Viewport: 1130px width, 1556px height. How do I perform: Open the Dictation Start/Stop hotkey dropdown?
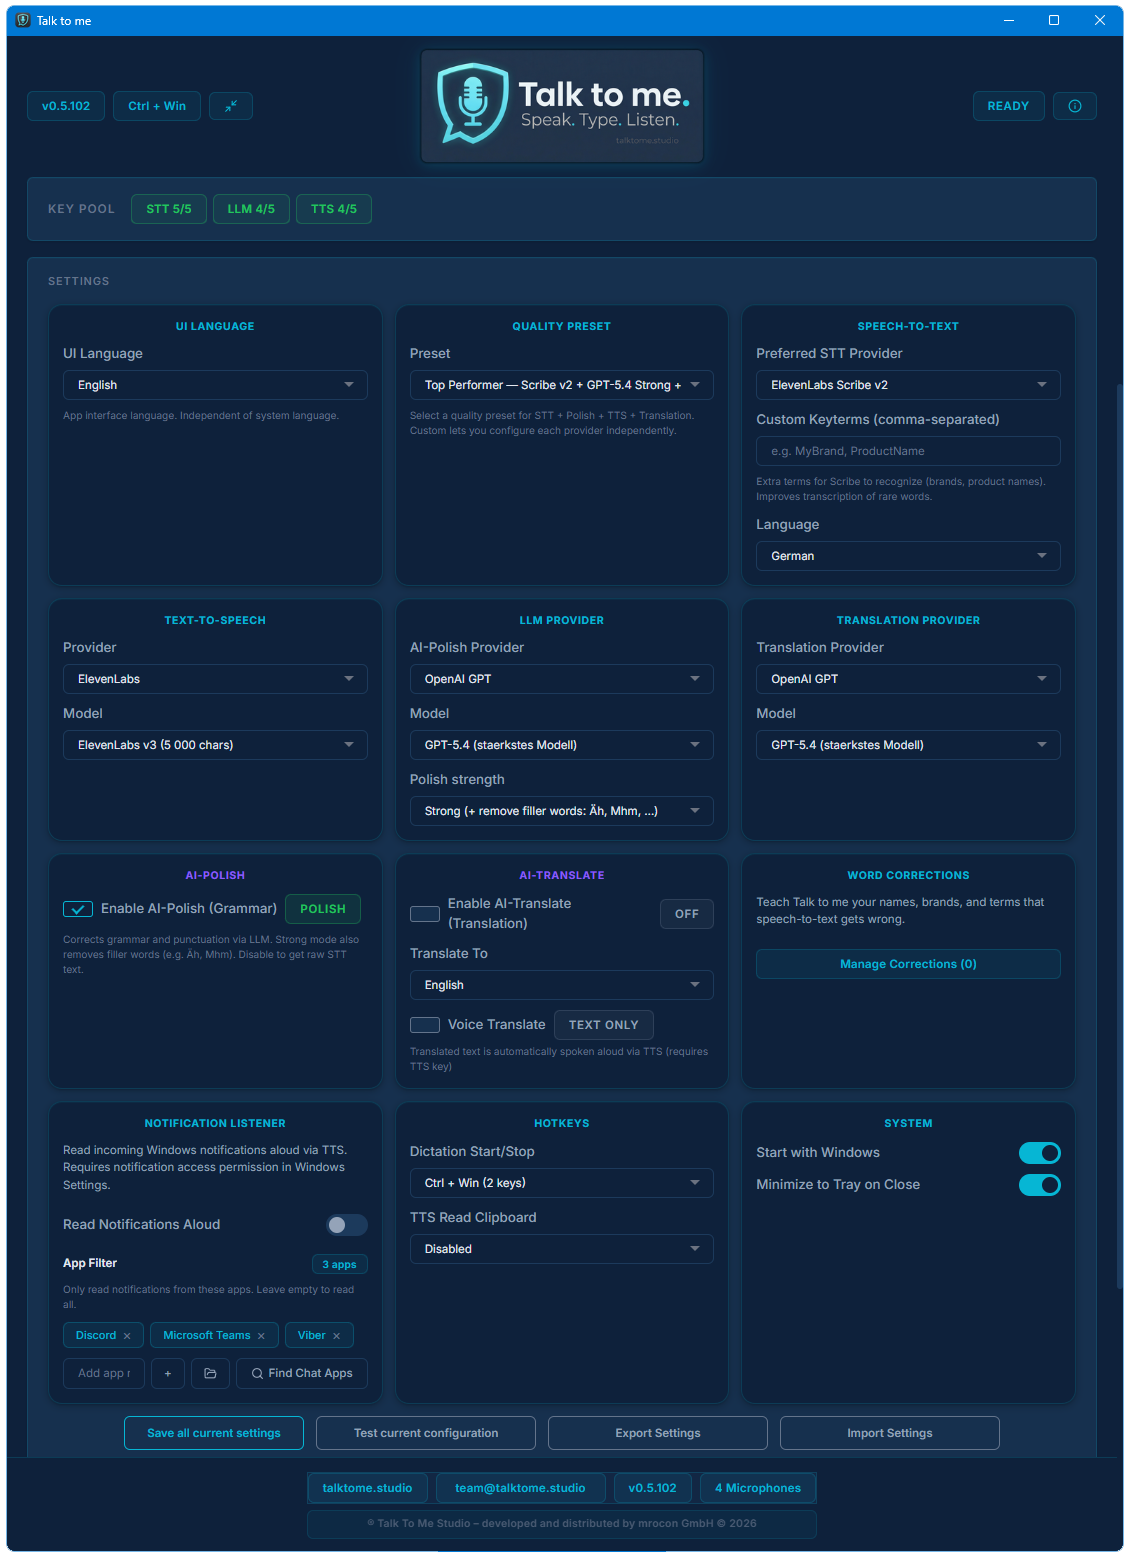point(562,1183)
